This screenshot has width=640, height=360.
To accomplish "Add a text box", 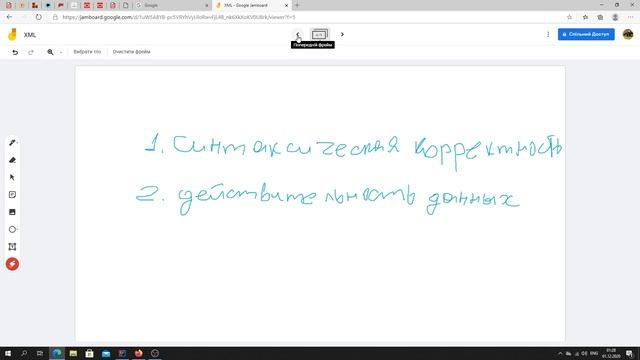I will [12, 247].
